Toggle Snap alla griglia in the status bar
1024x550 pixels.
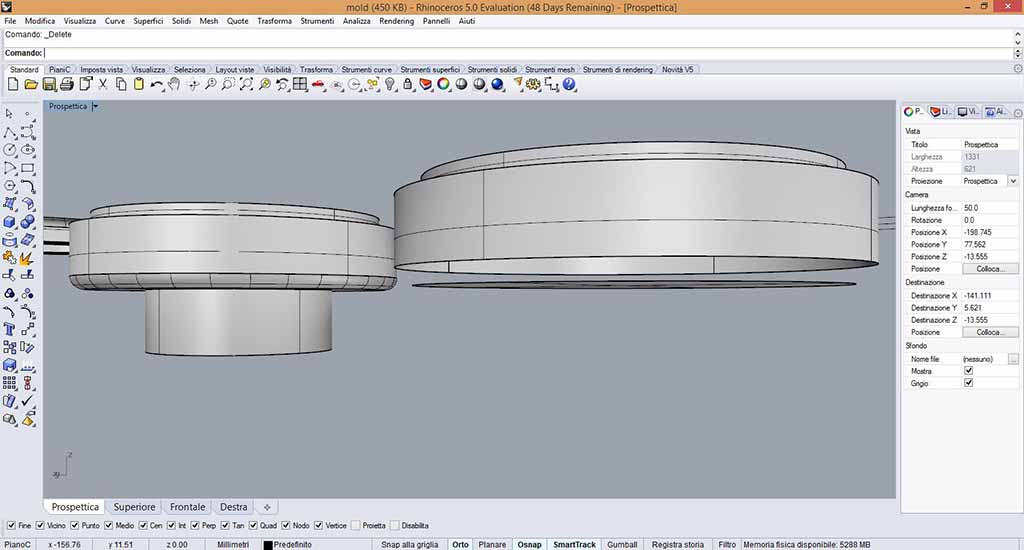tap(409, 544)
